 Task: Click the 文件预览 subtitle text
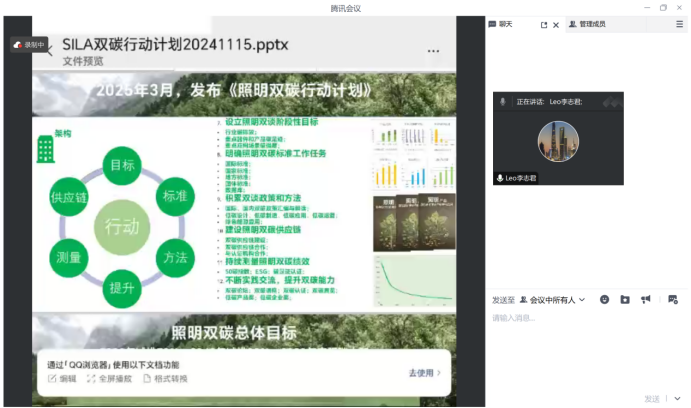(x=83, y=61)
